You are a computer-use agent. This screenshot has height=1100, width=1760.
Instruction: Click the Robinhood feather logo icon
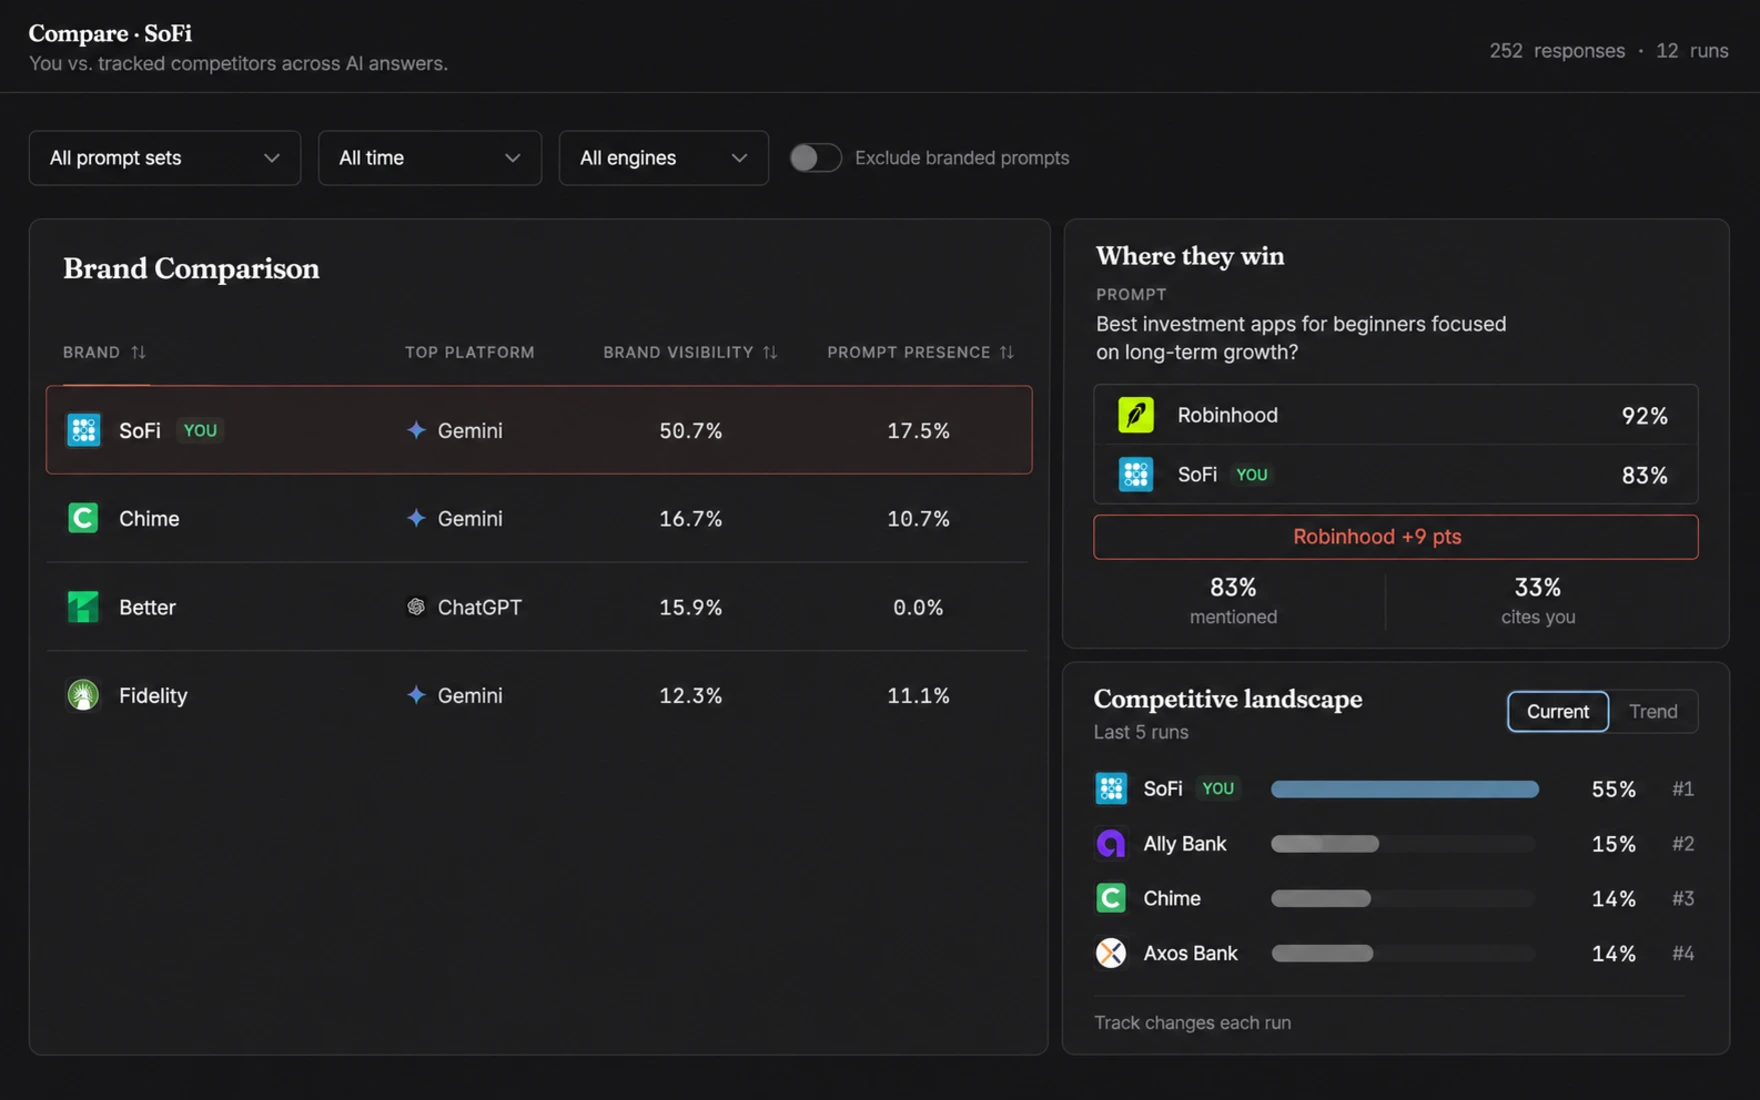coord(1136,415)
